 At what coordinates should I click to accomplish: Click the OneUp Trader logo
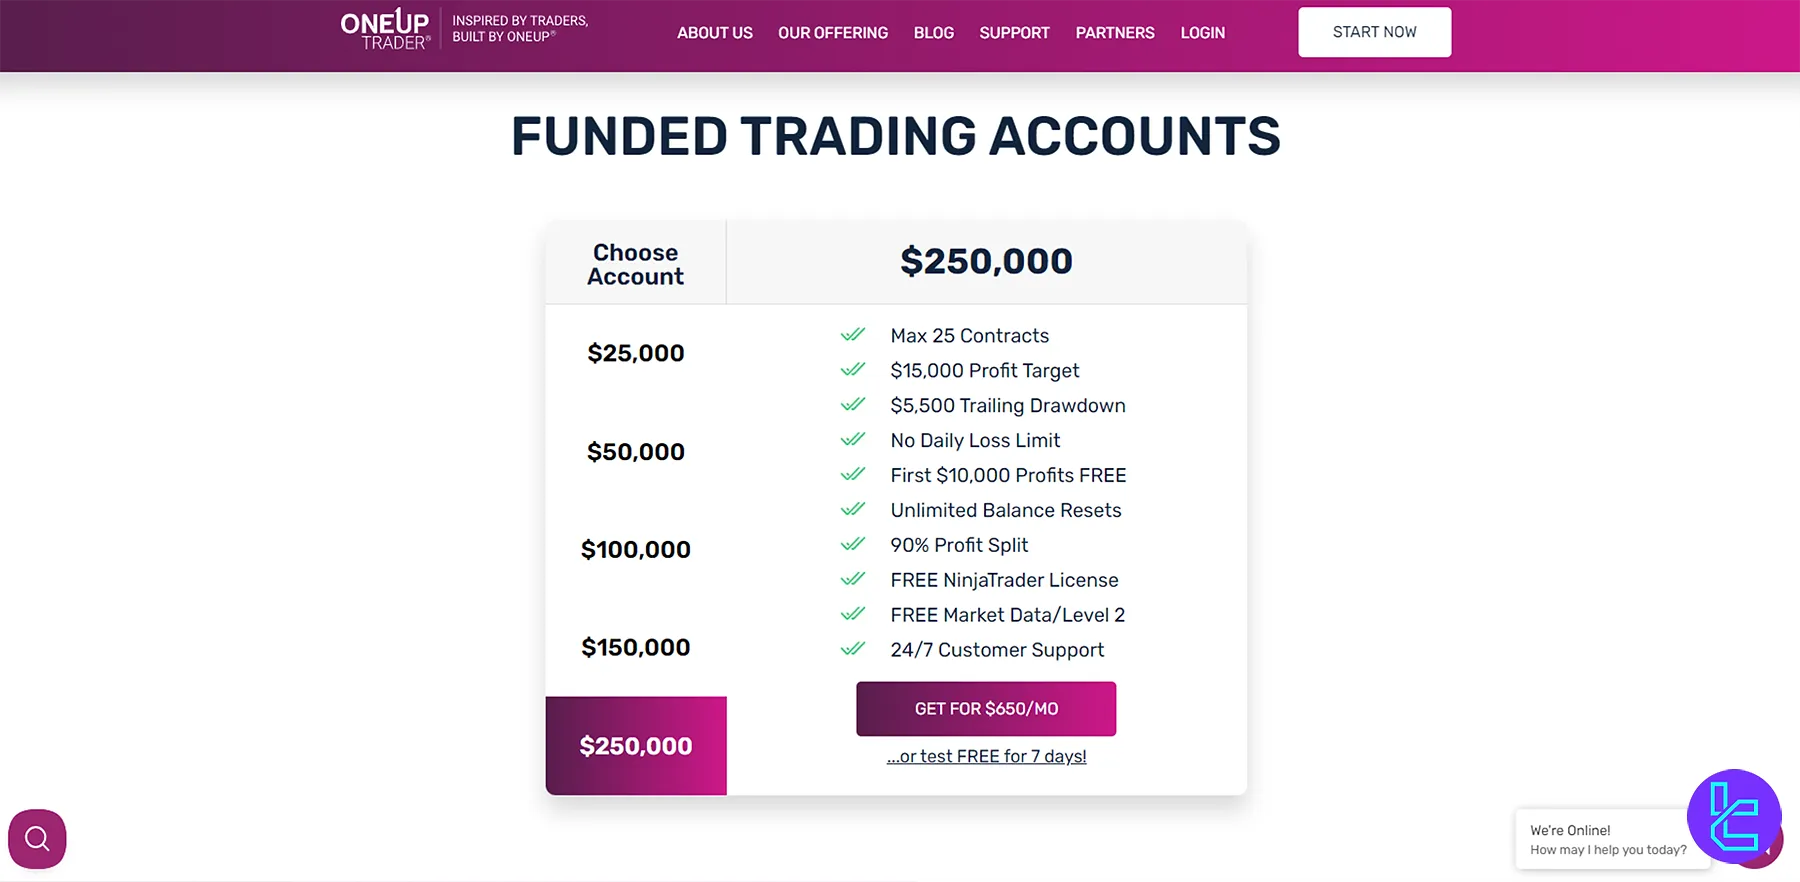[384, 29]
